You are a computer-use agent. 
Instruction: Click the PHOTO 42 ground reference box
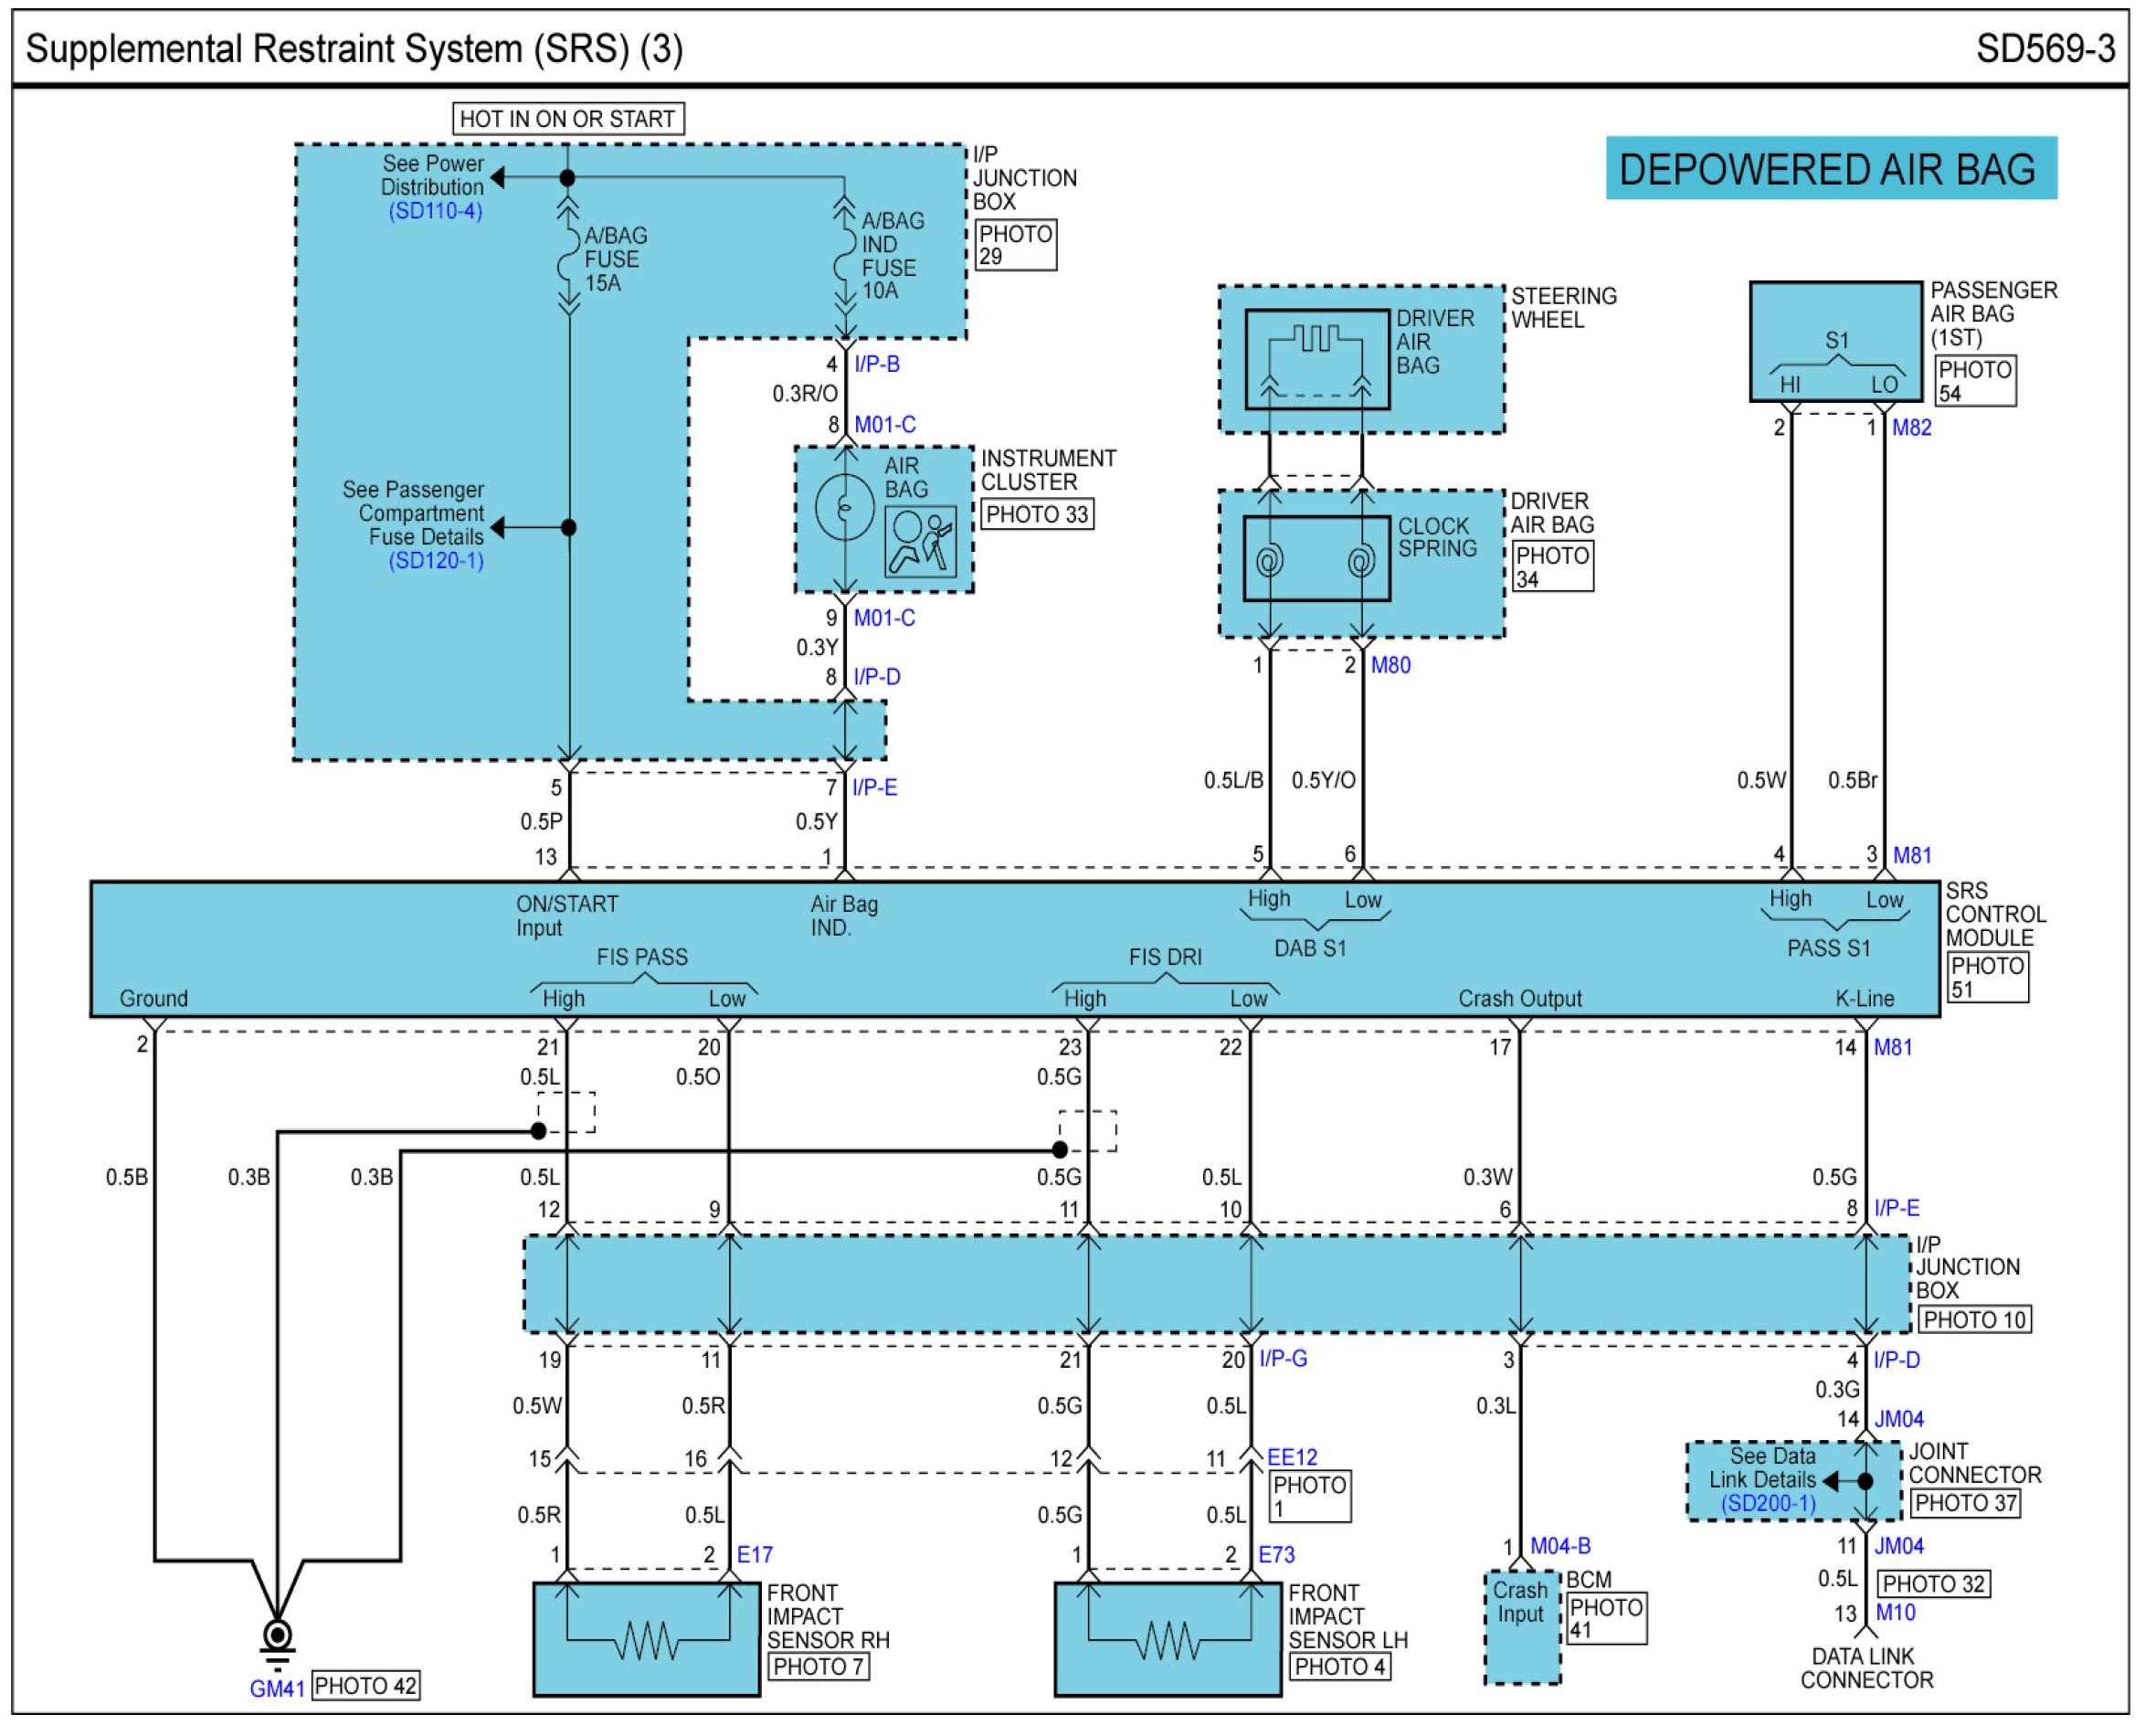pos(365,1686)
